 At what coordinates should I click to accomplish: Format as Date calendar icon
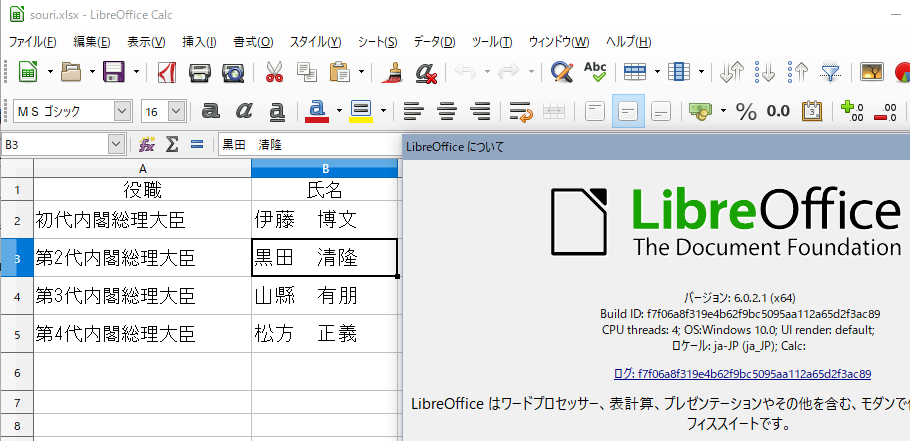[811, 111]
